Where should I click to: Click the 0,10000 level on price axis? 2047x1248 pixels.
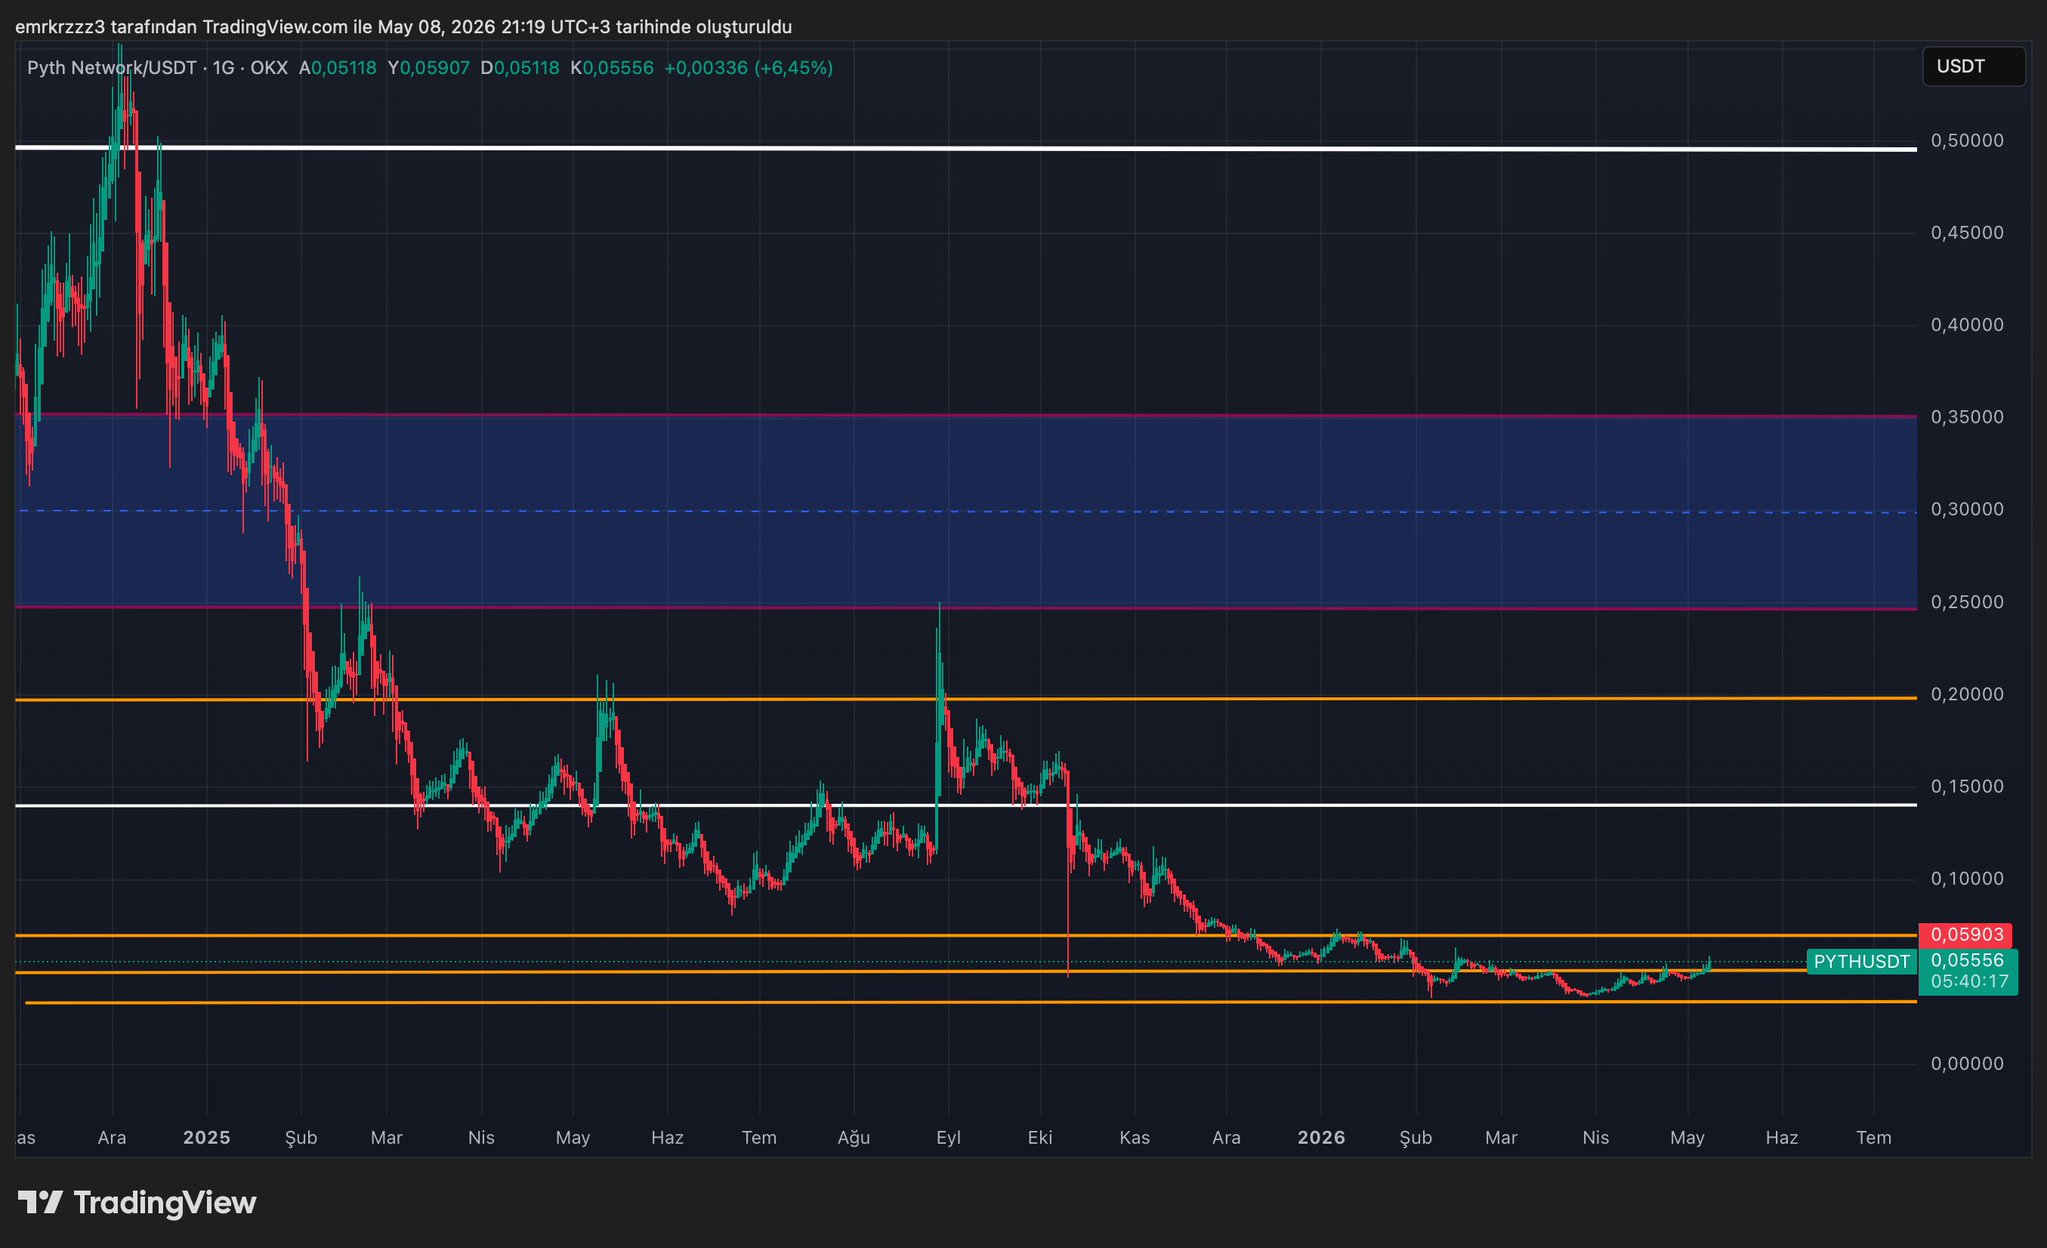1967,879
